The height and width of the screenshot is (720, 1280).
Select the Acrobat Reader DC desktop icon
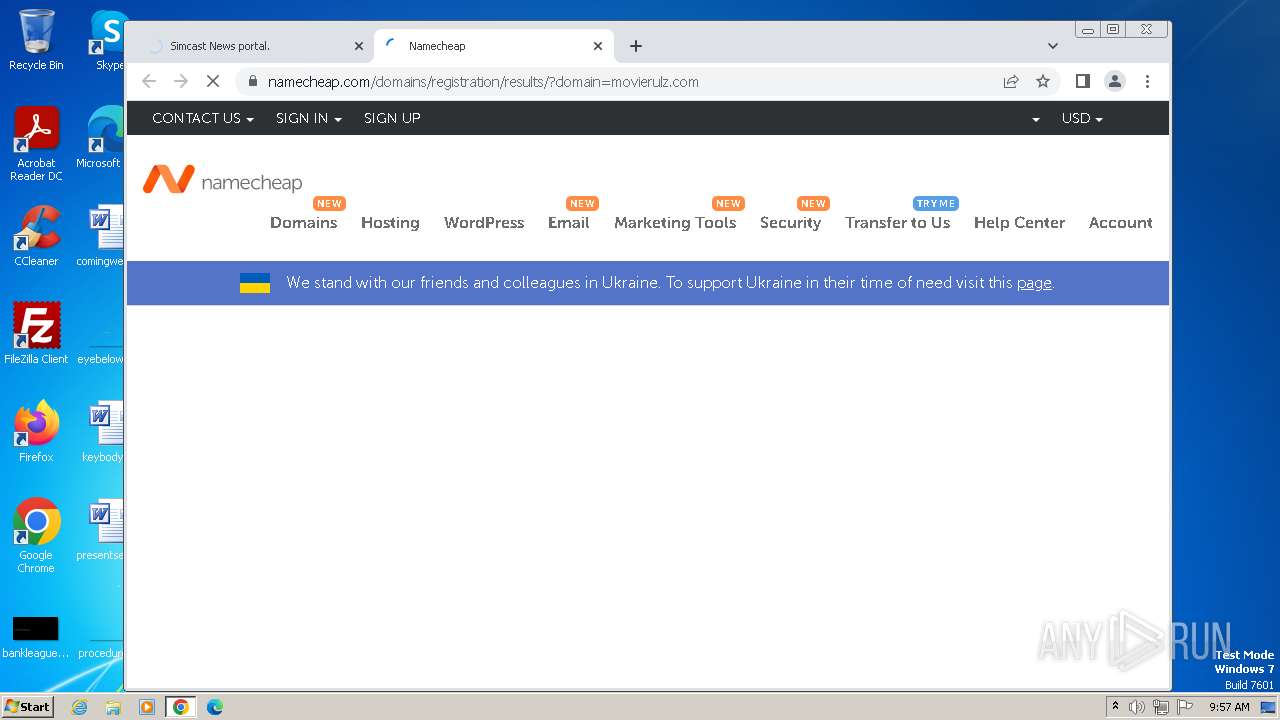(36, 144)
